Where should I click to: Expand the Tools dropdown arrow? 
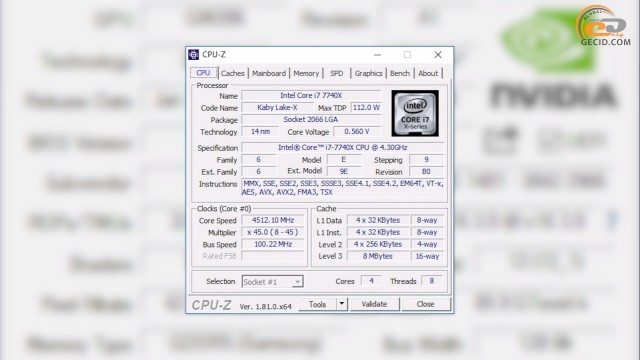tap(342, 304)
